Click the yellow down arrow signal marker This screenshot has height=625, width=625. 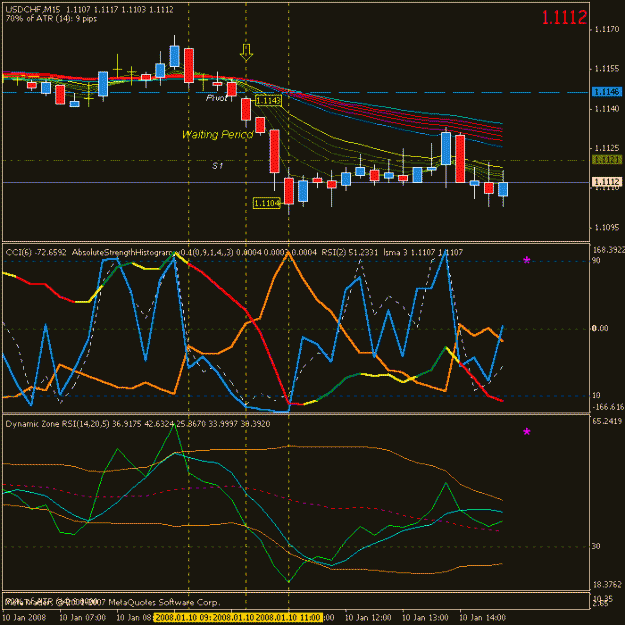click(x=246, y=52)
